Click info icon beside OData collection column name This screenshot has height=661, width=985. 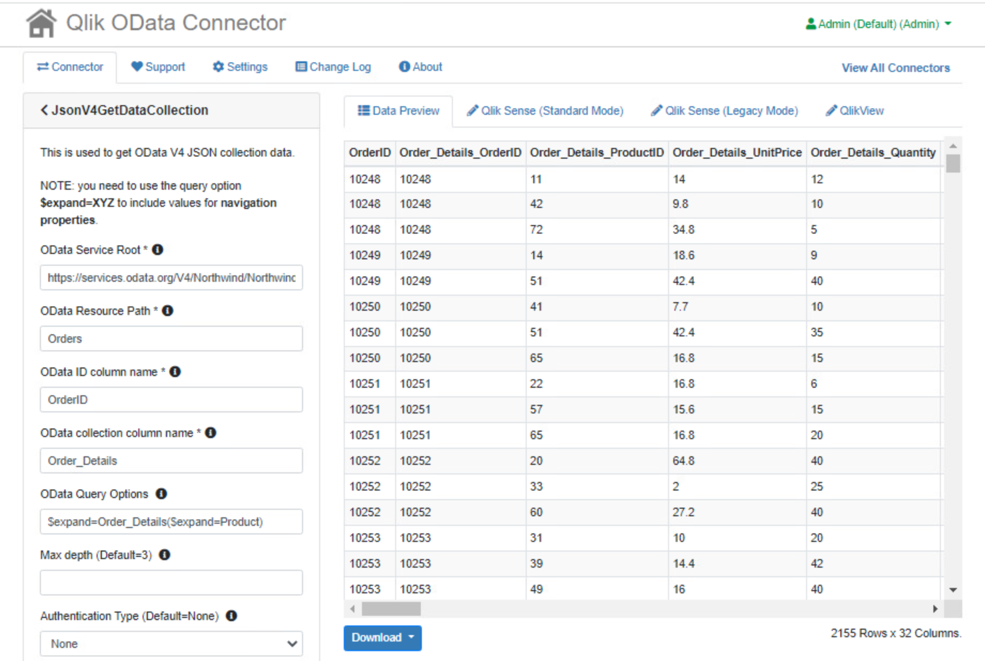click(x=211, y=433)
